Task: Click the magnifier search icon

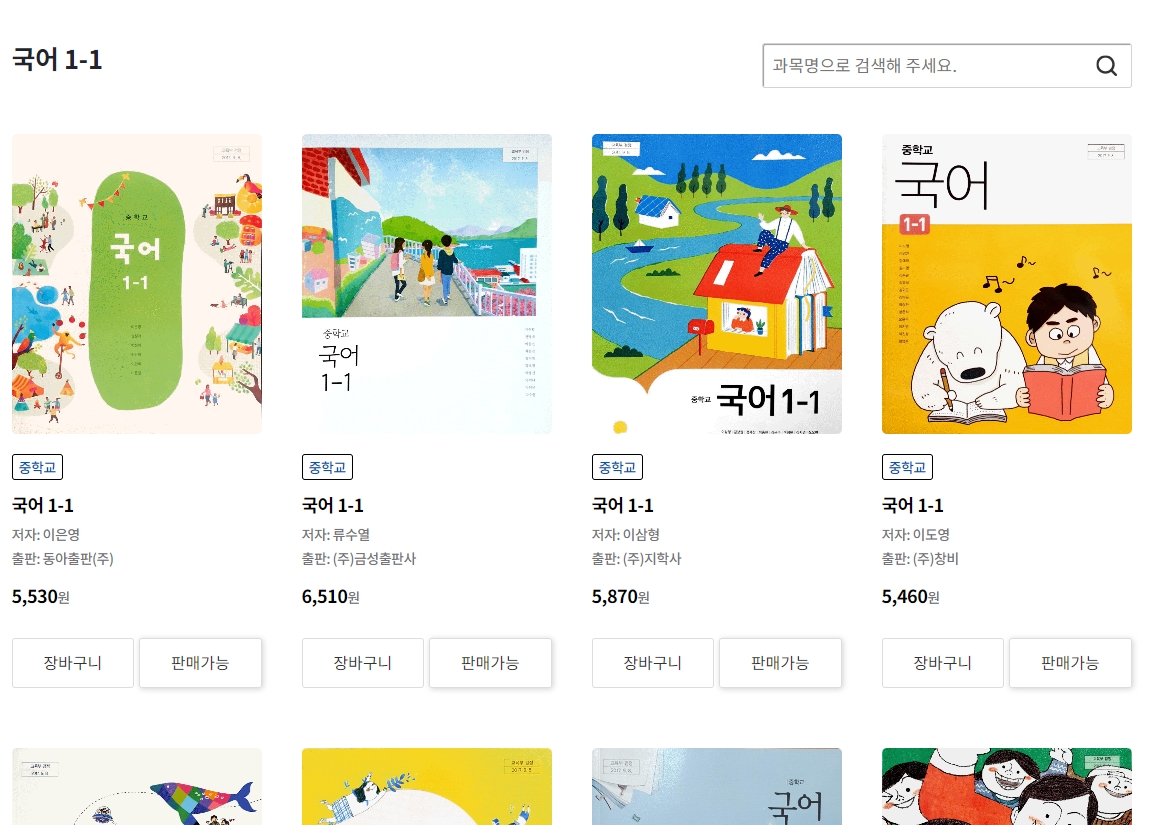Action: click(1106, 66)
